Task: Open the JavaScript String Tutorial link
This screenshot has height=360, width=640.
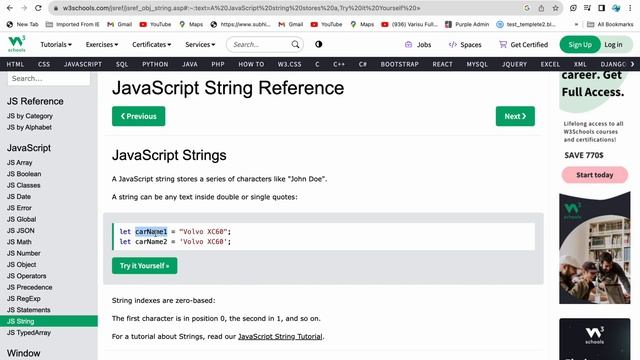Action: pyautogui.click(x=280, y=337)
